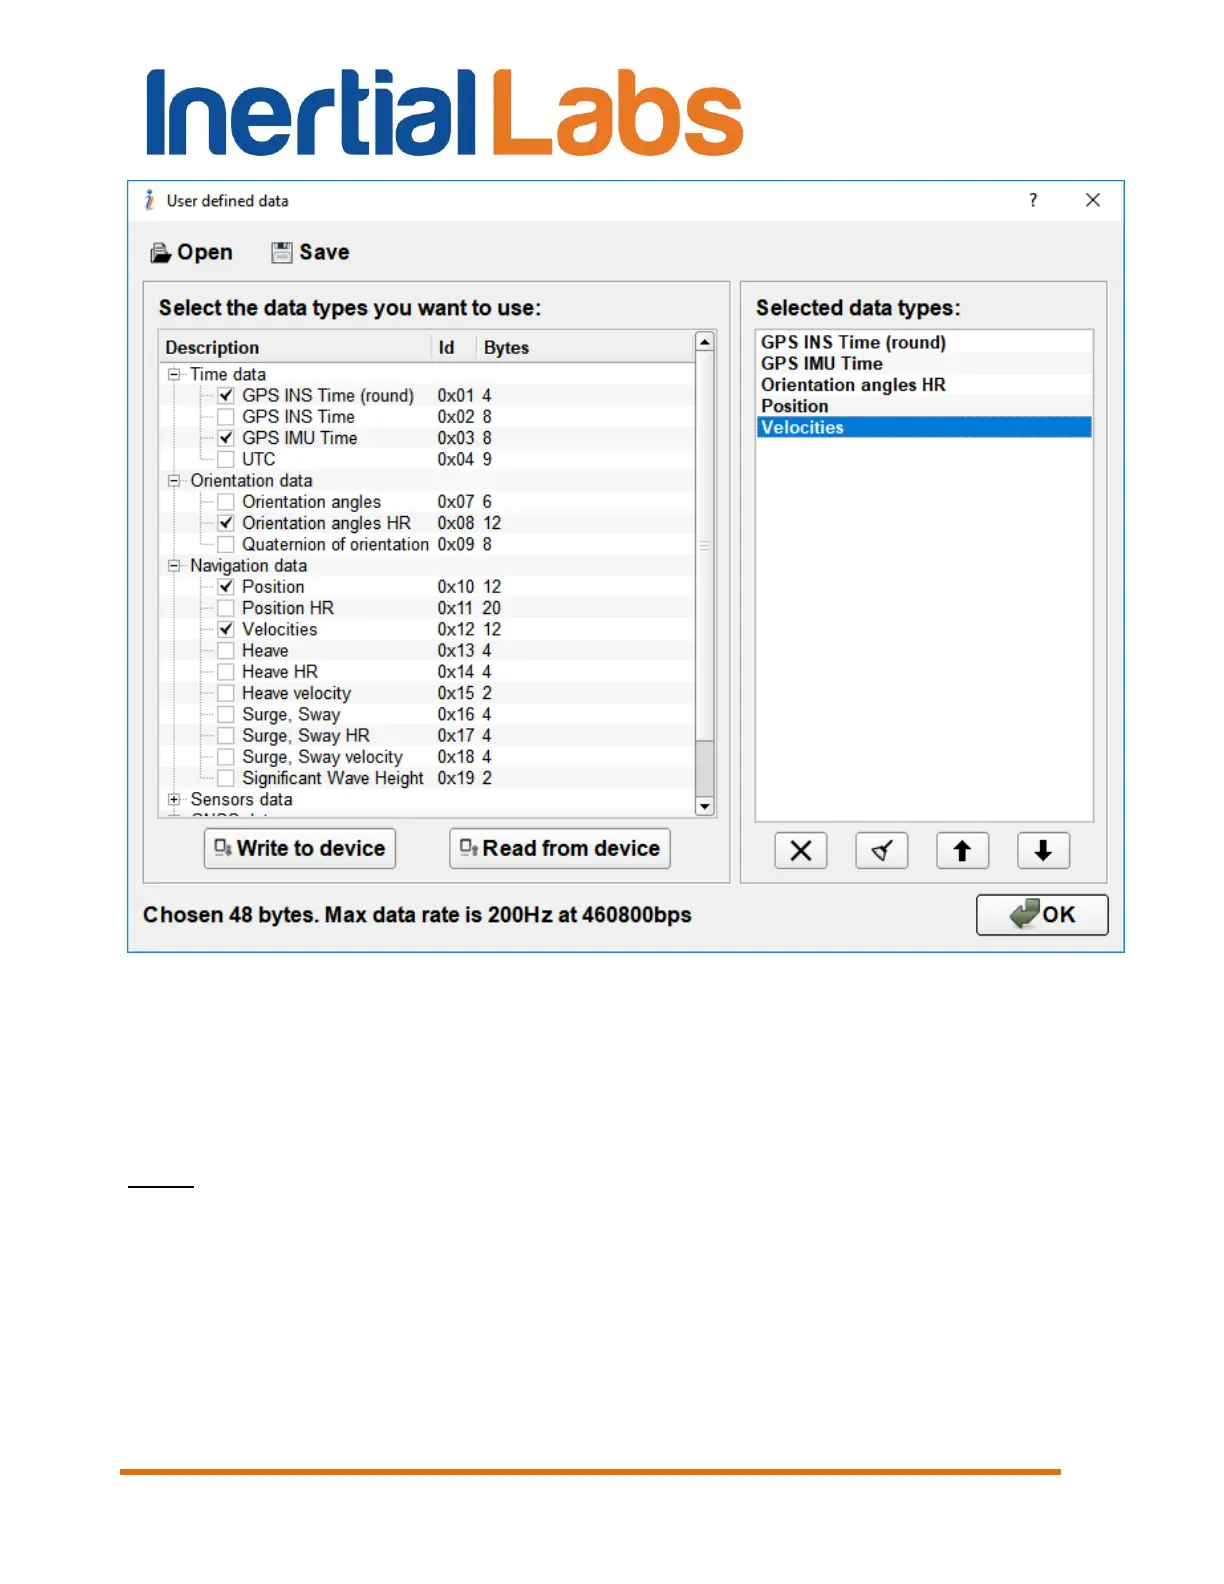1224x1584 pixels.
Task: Sort by the Bytes column header
Action: pyautogui.click(x=585, y=347)
